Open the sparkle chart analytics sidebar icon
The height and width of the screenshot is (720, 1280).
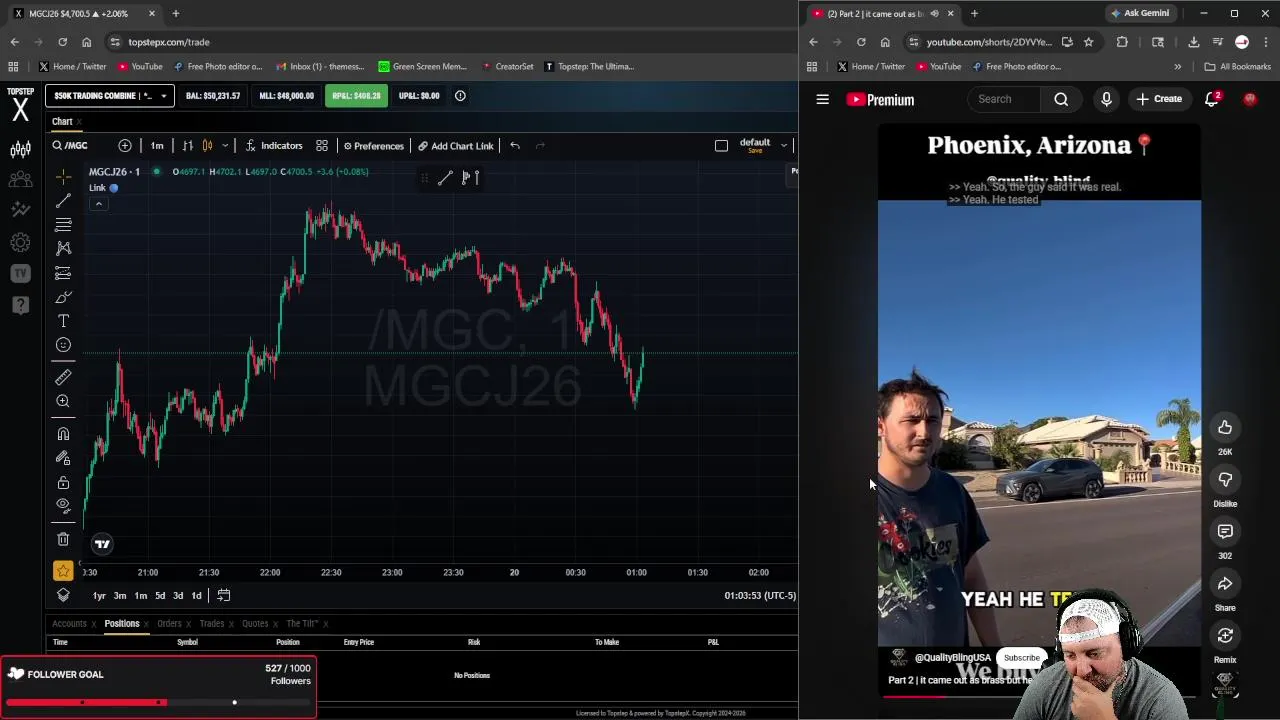click(20, 210)
